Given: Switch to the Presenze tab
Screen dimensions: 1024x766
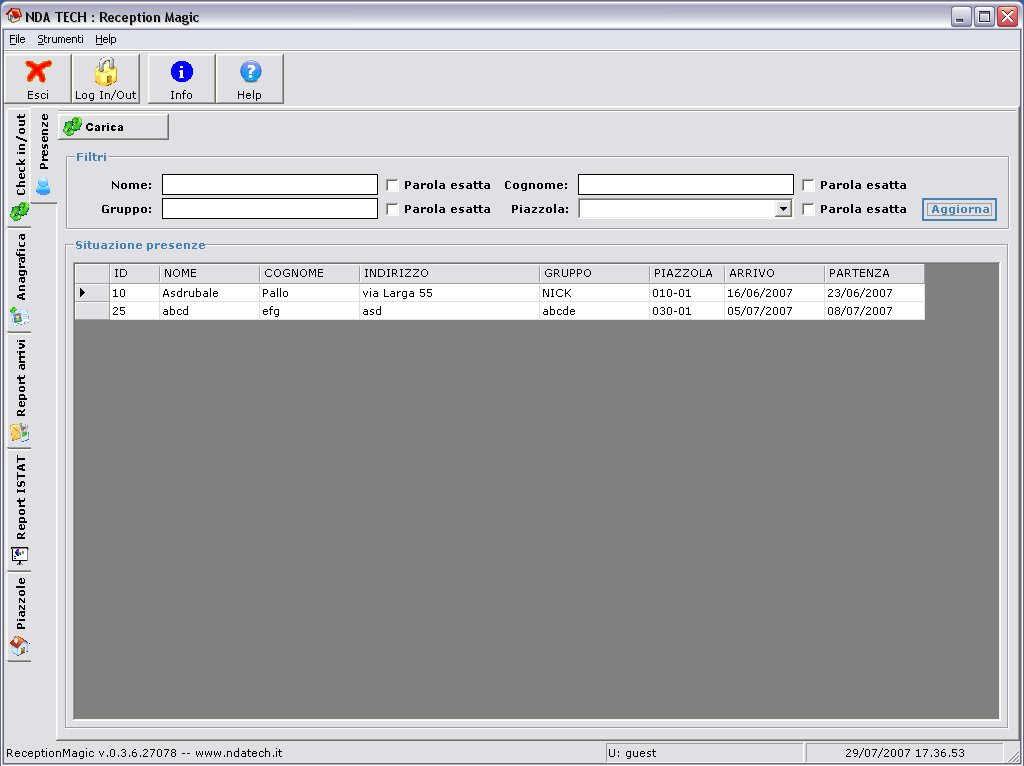Looking at the screenshot, I should point(44,155).
